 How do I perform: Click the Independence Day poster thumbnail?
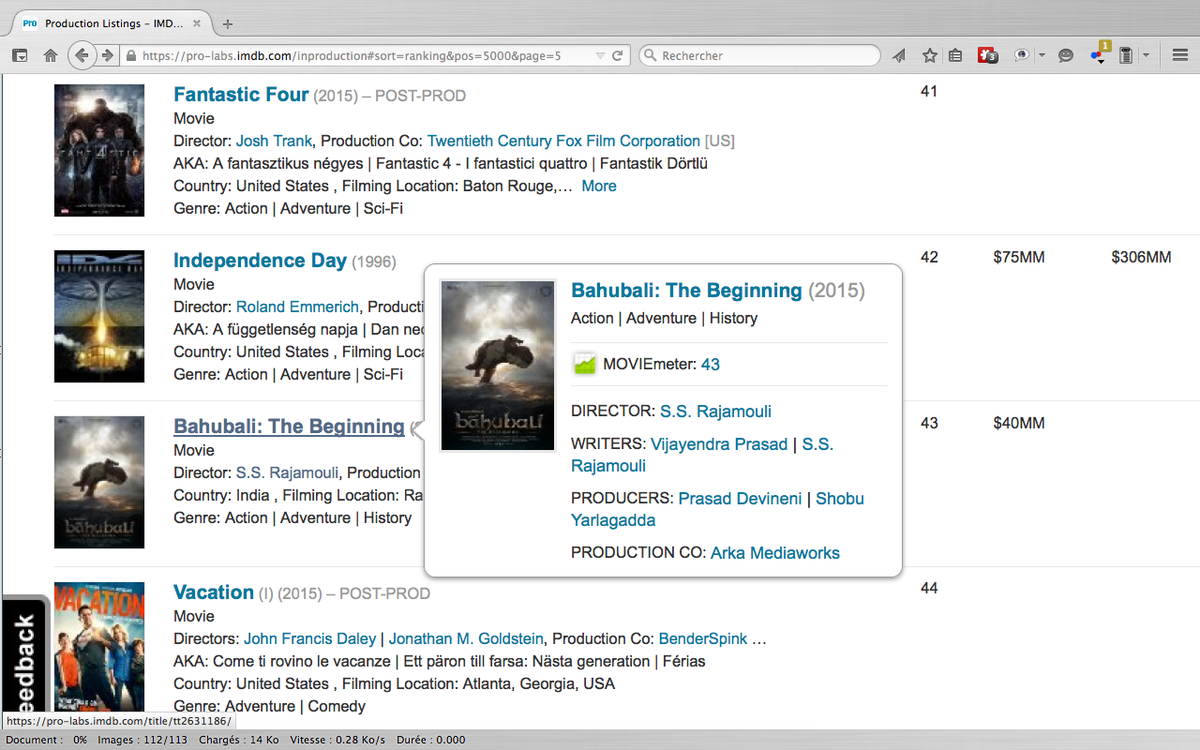pos(99,316)
